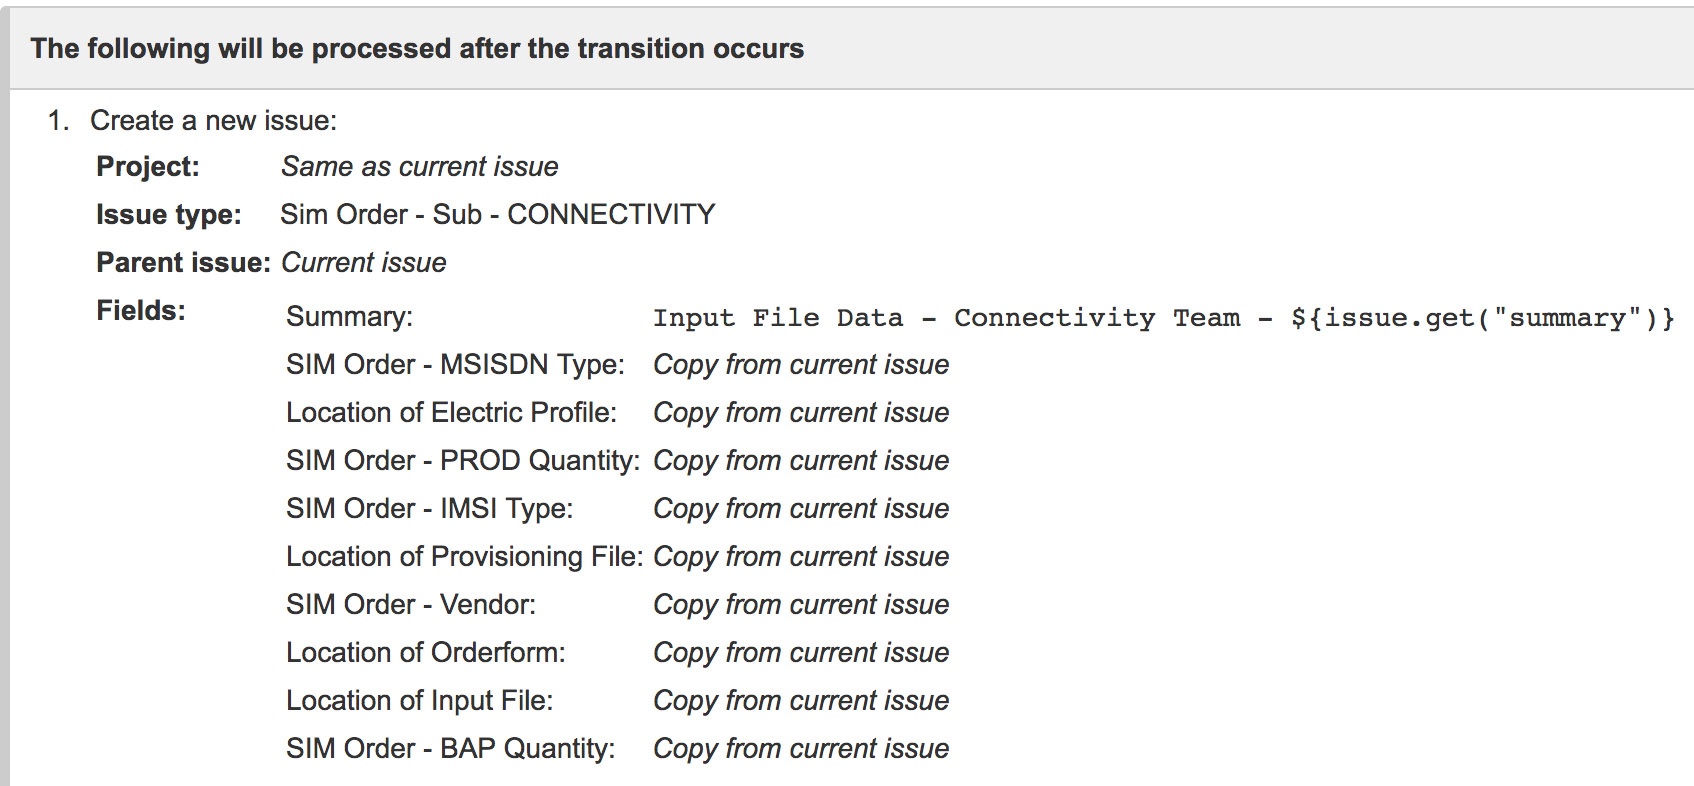The height and width of the screenshot is (786, 1694).
Task: Click the transition post-functions header text
Action: tap(417, 49)
